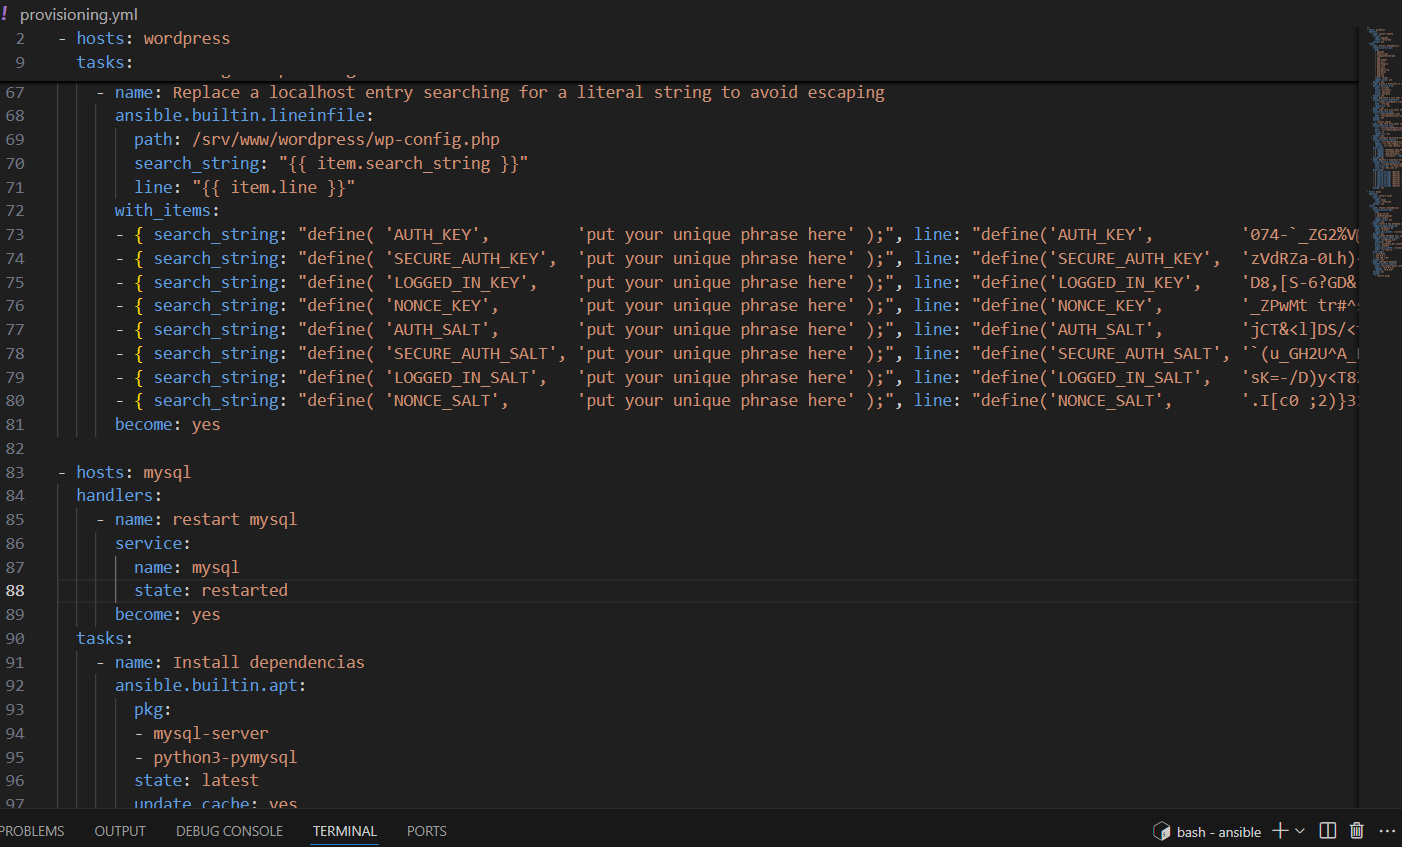Click 'name: restart mysql' line
Viewport: 1402px width, 847px height.
(x=206, y=519)
